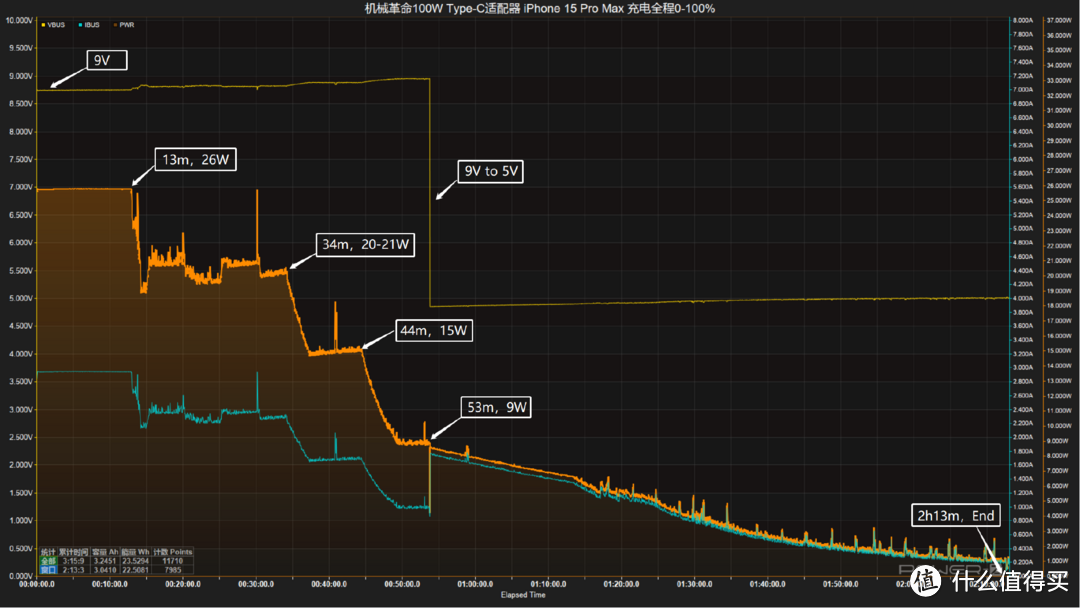Screen dimensions: 1080x608
Task: Click the 01:00:00.0 tick on the time axis
Action: (x=475, y=584)
